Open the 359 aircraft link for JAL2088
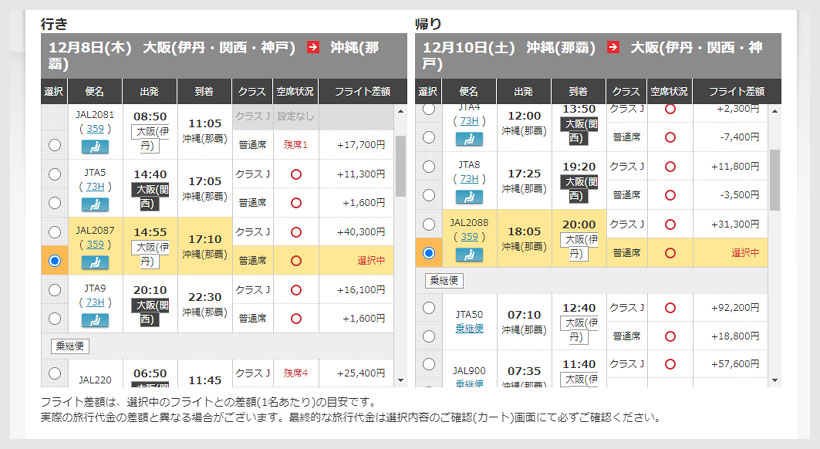The height and width of the screenshot is (449, 820). pos(469,236)
